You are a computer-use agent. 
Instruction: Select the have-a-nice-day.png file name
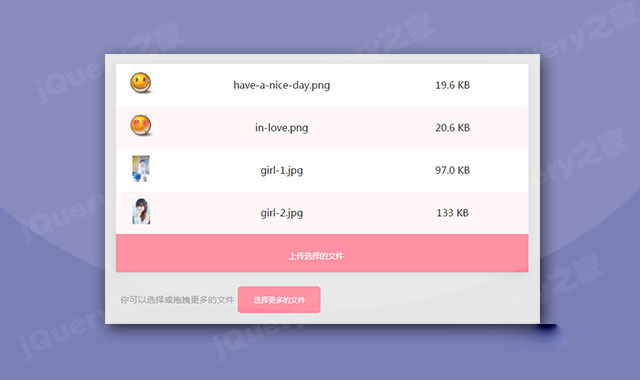(x=282, y=85)
